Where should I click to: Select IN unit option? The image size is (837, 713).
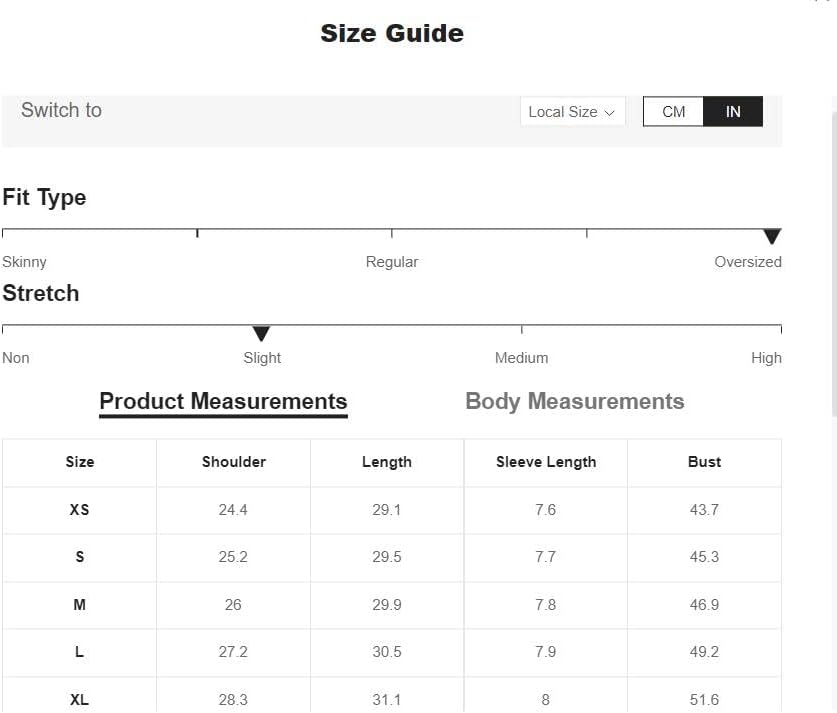[x=733, y=112]
